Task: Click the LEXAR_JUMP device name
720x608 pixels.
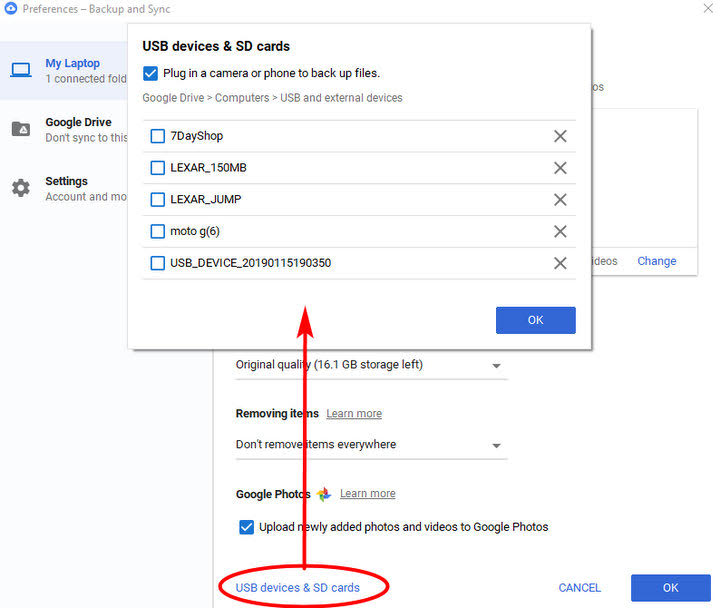Action: pos(206,199)
